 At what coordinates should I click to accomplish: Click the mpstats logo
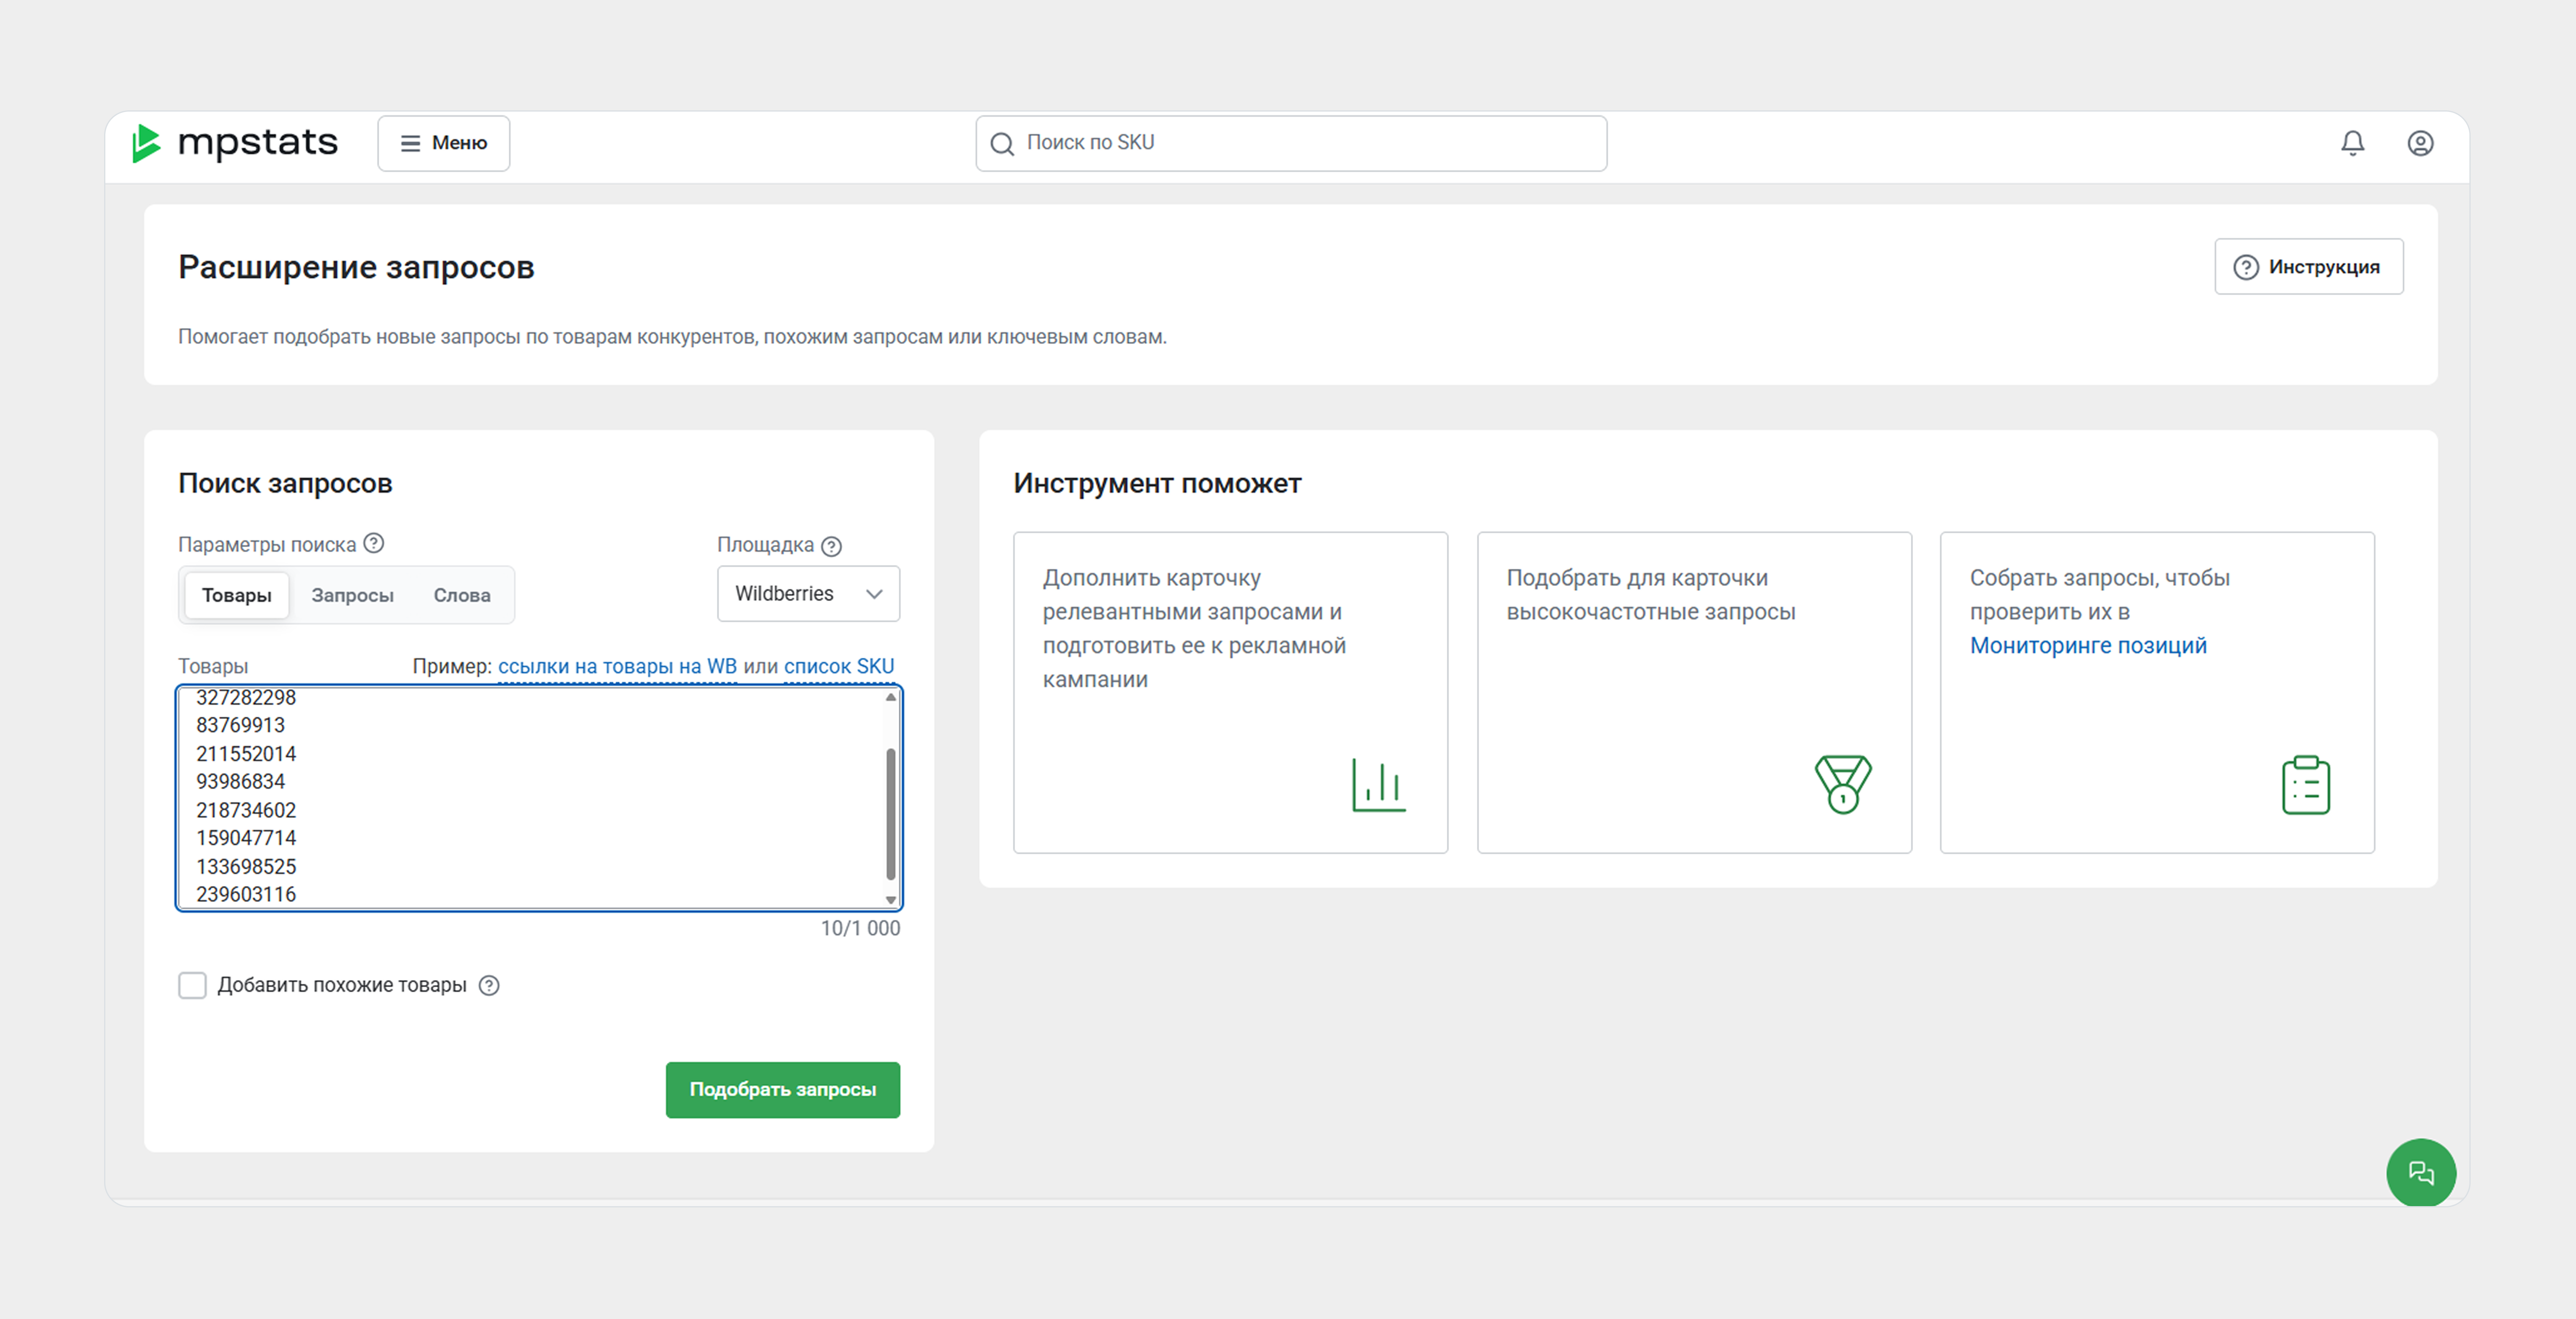[x=235, y=143]
